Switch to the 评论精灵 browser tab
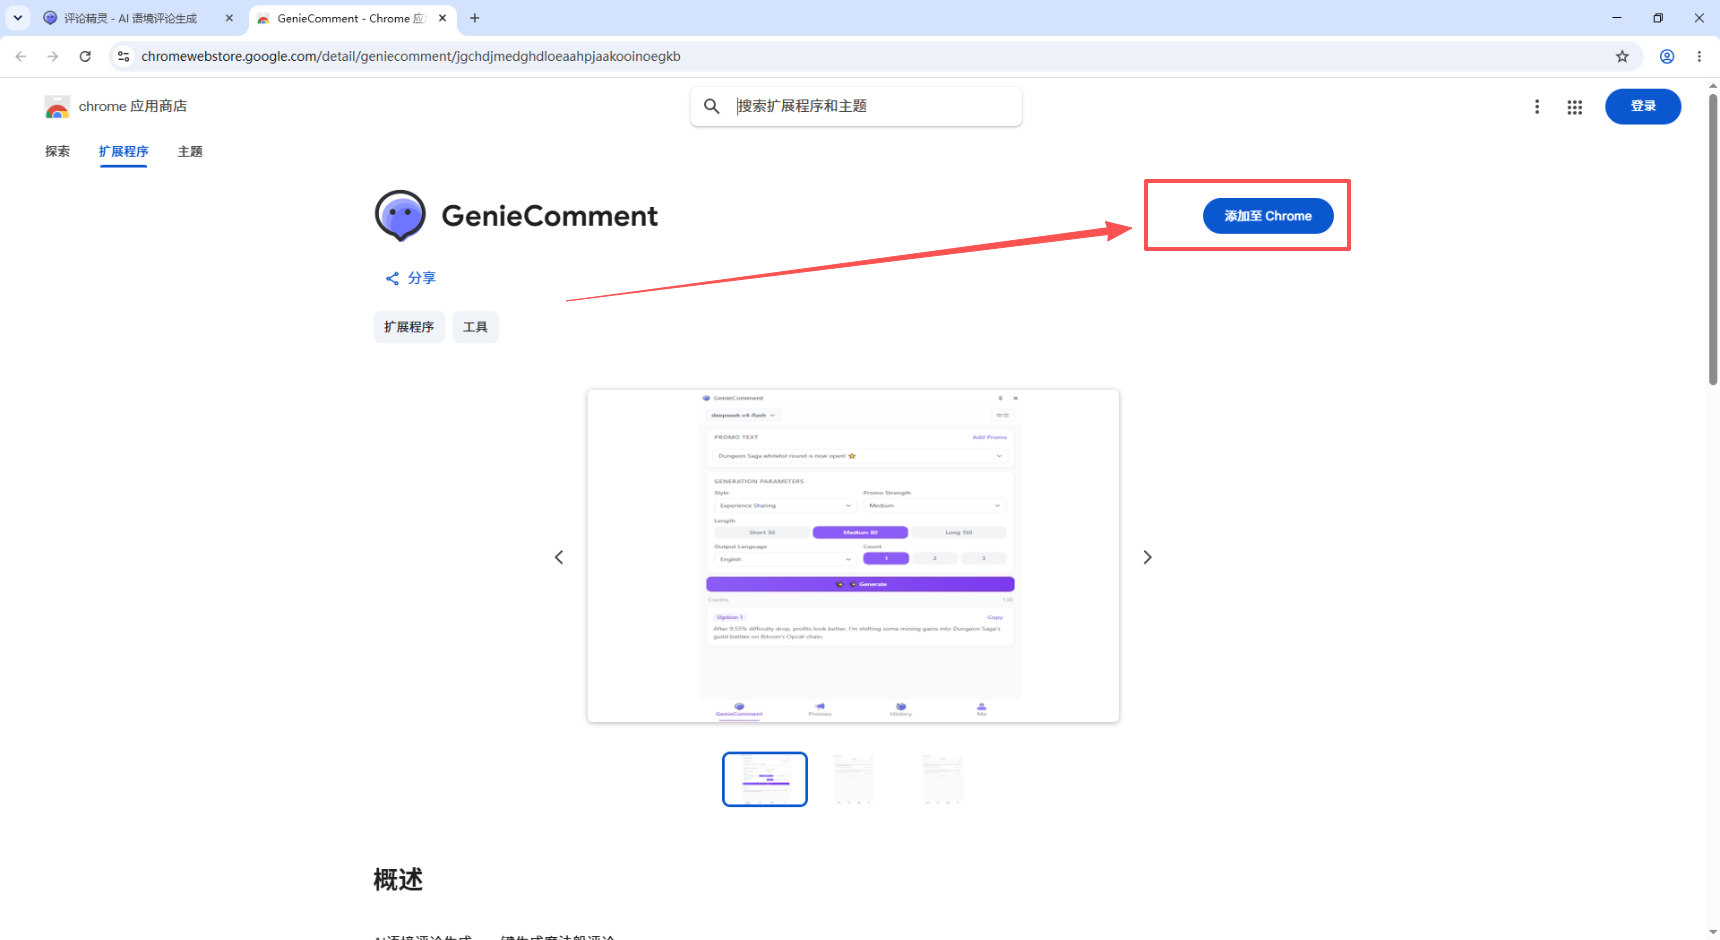This screenshot has height=940, width=1720. click(130, 18)
